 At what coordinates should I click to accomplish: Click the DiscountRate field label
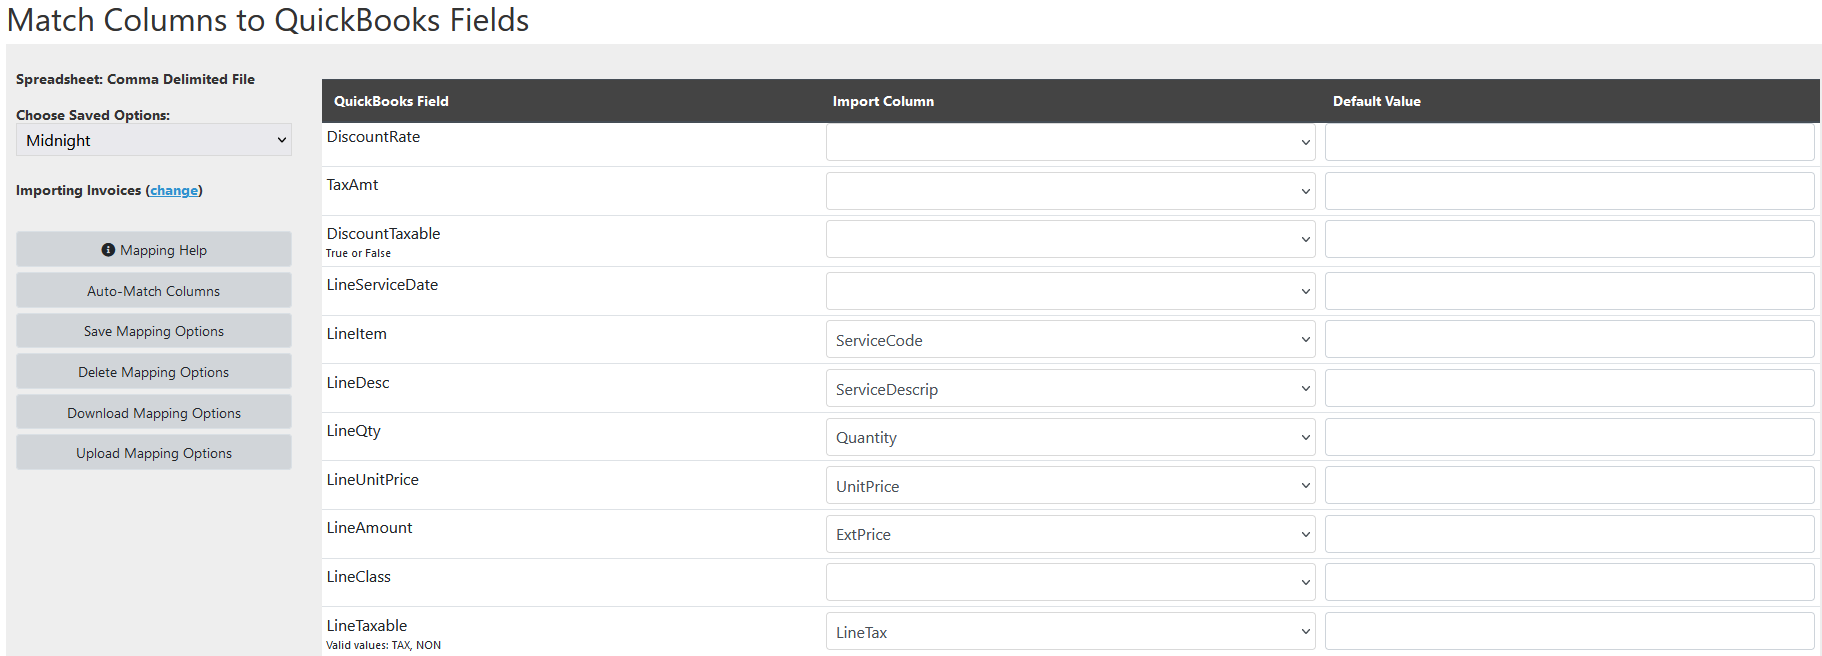tap(373, 137)
